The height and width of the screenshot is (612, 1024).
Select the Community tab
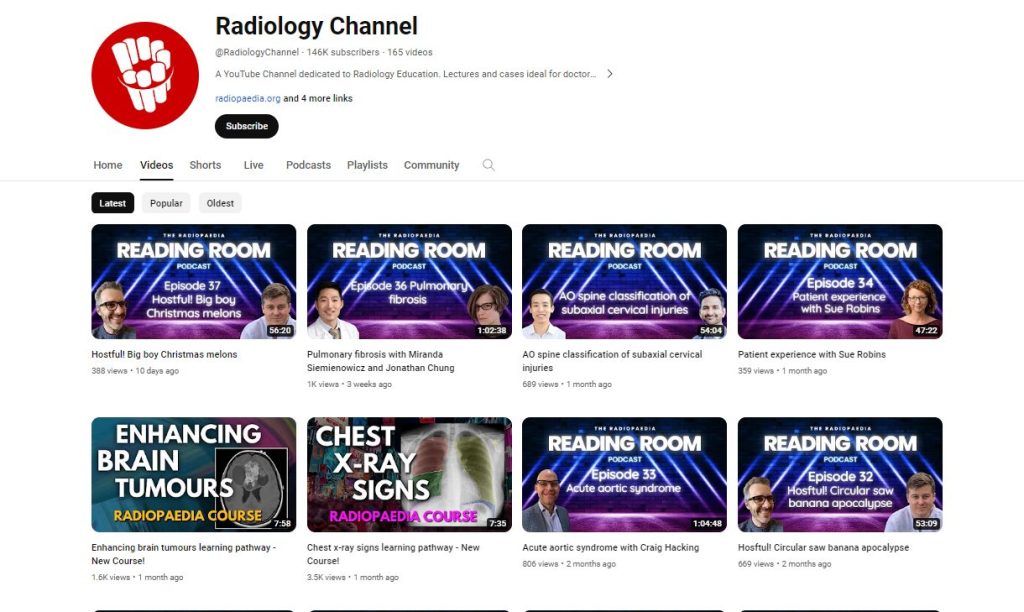(431, 165)
